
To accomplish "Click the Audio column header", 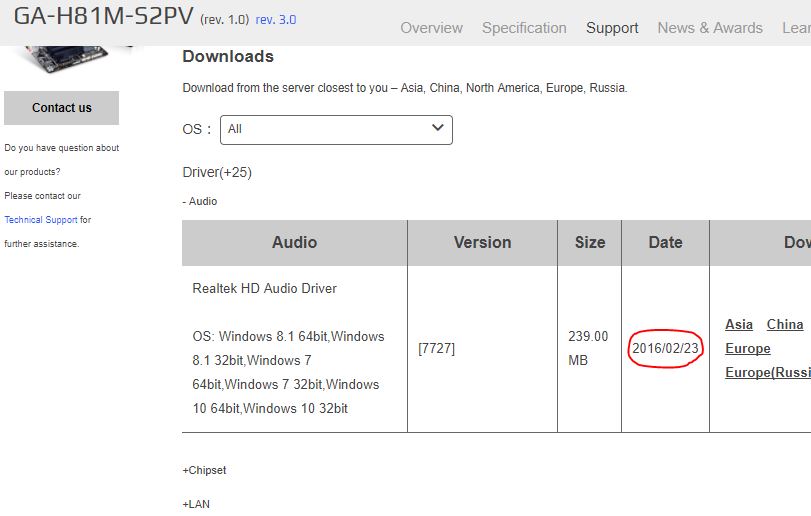I will [x=294, y=242].
